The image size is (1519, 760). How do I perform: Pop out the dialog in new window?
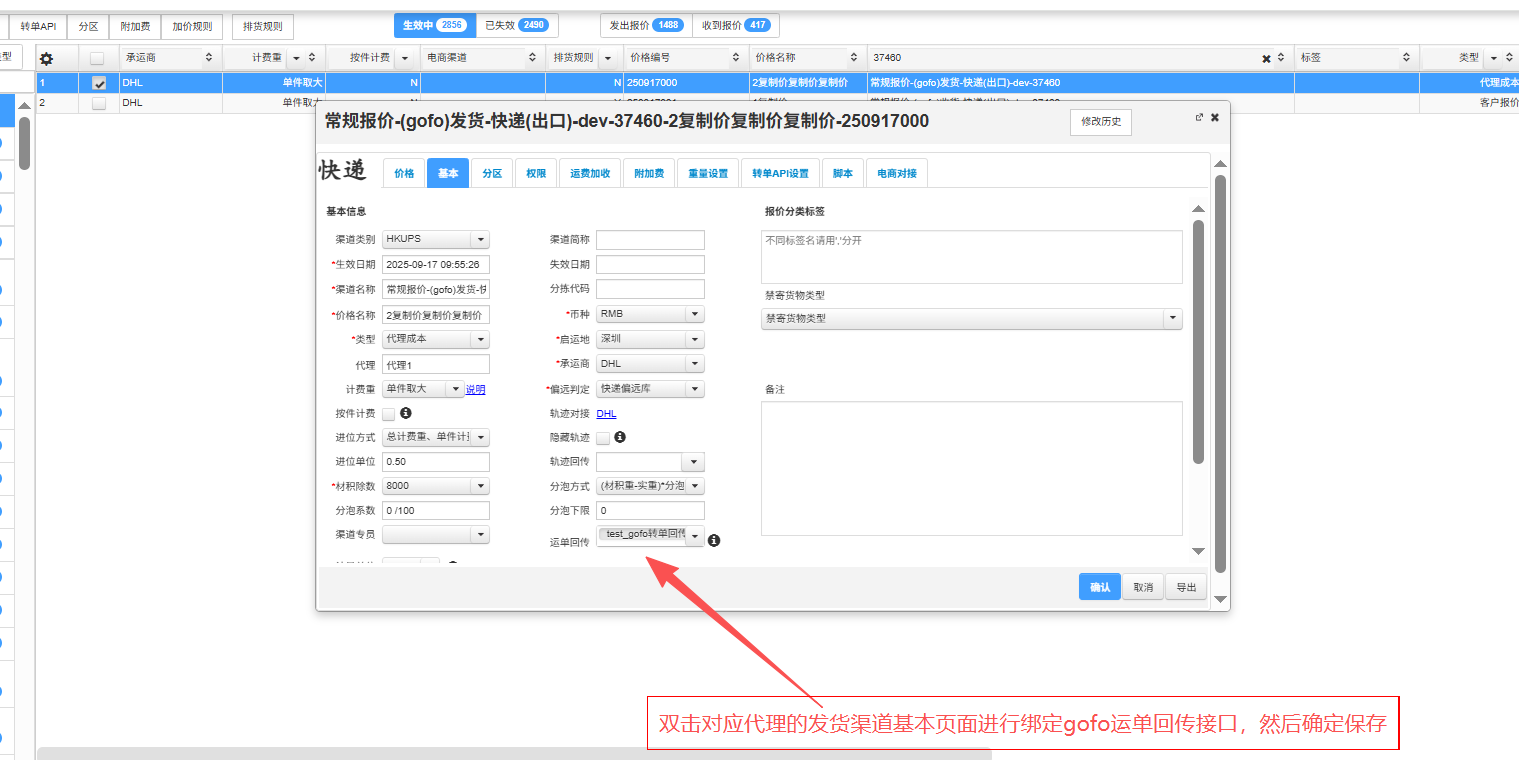click(x=1199, y=117)
